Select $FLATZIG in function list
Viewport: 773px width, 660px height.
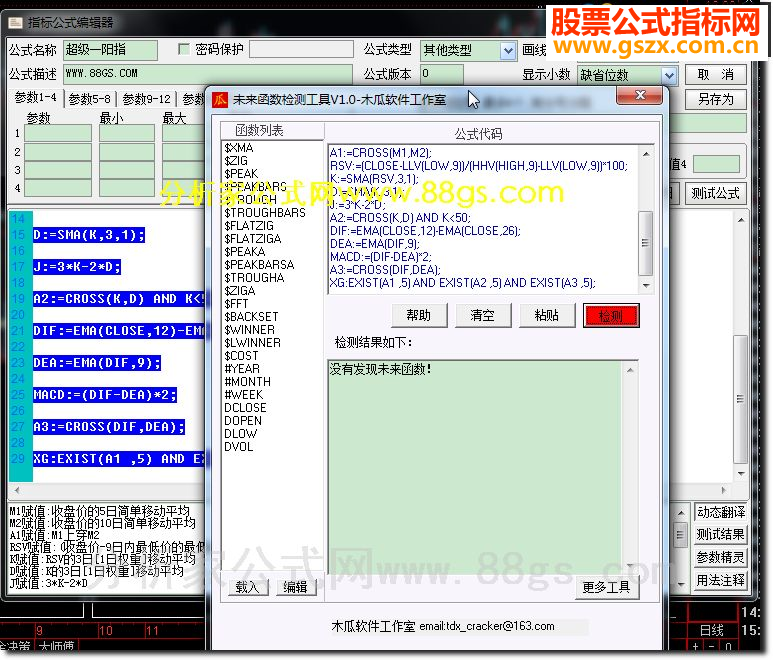pyautogui.click(x=249, y=226)
